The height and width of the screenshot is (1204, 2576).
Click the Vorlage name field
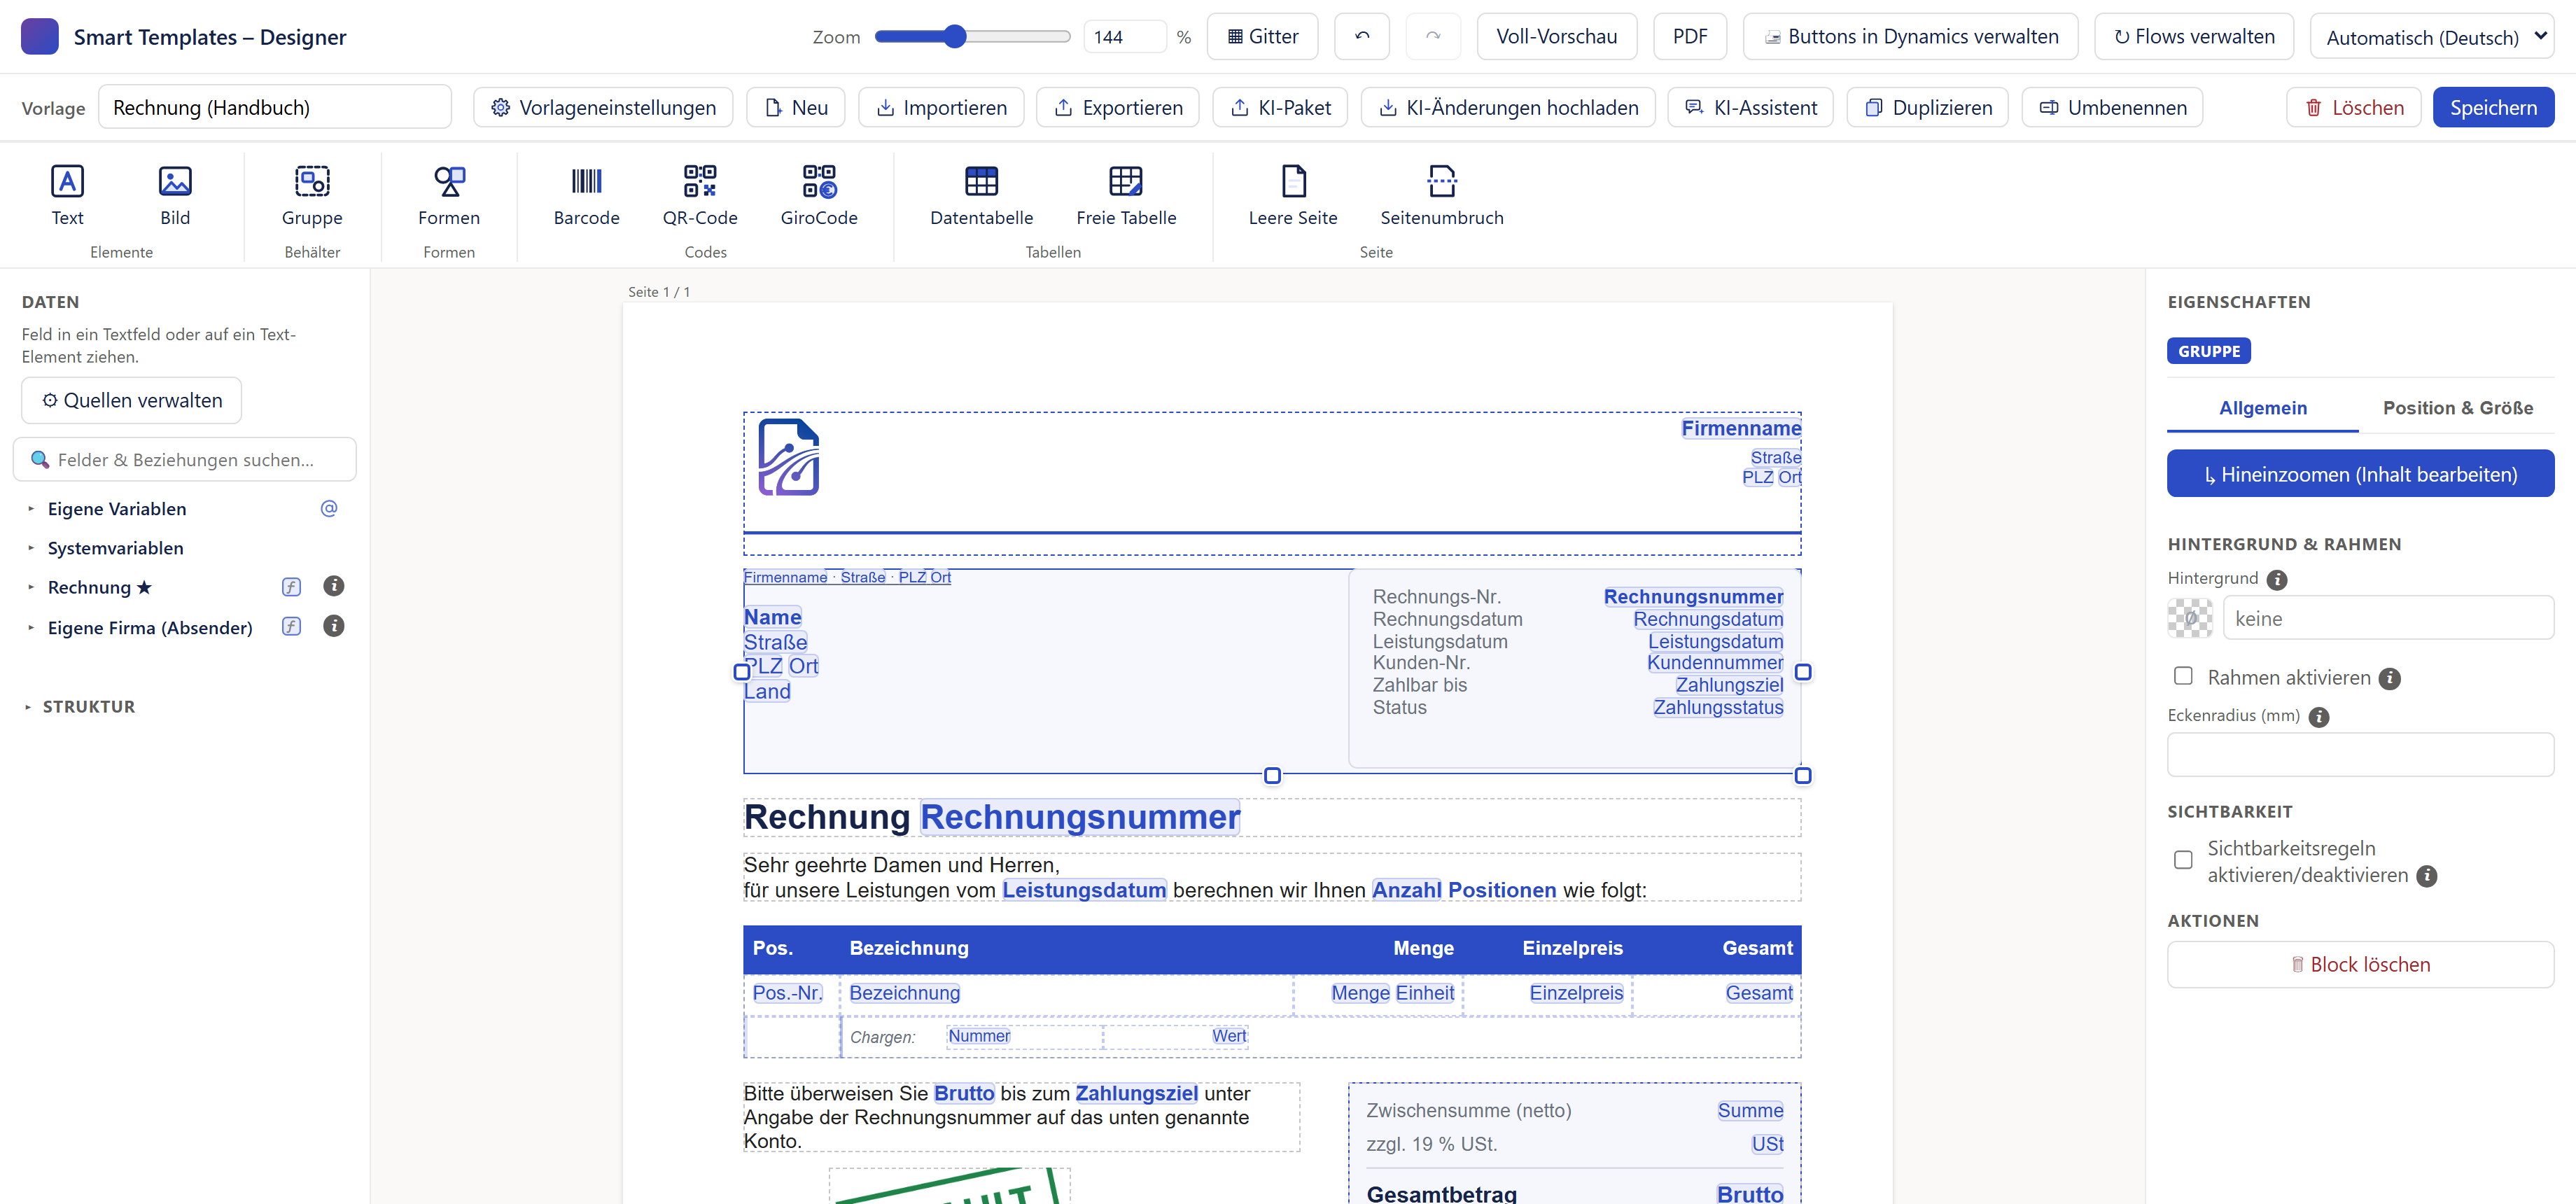click(x=275, y=107)
